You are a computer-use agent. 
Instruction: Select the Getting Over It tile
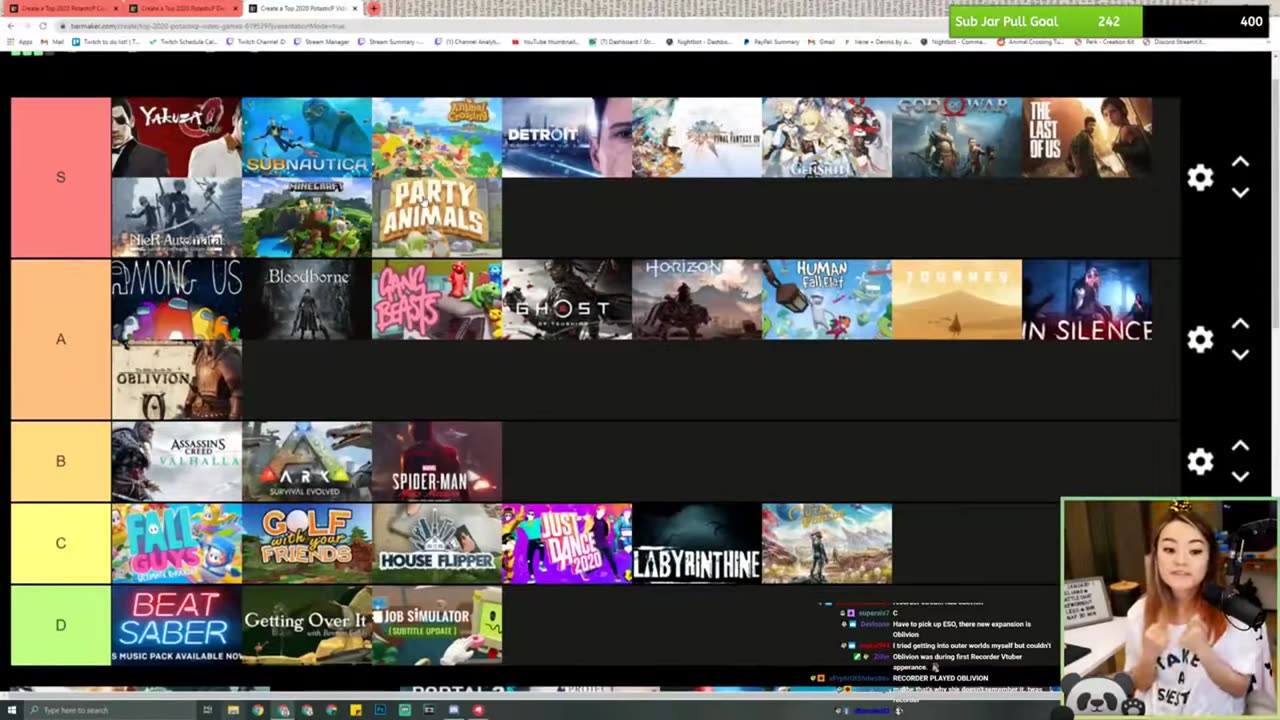[307, 625]
